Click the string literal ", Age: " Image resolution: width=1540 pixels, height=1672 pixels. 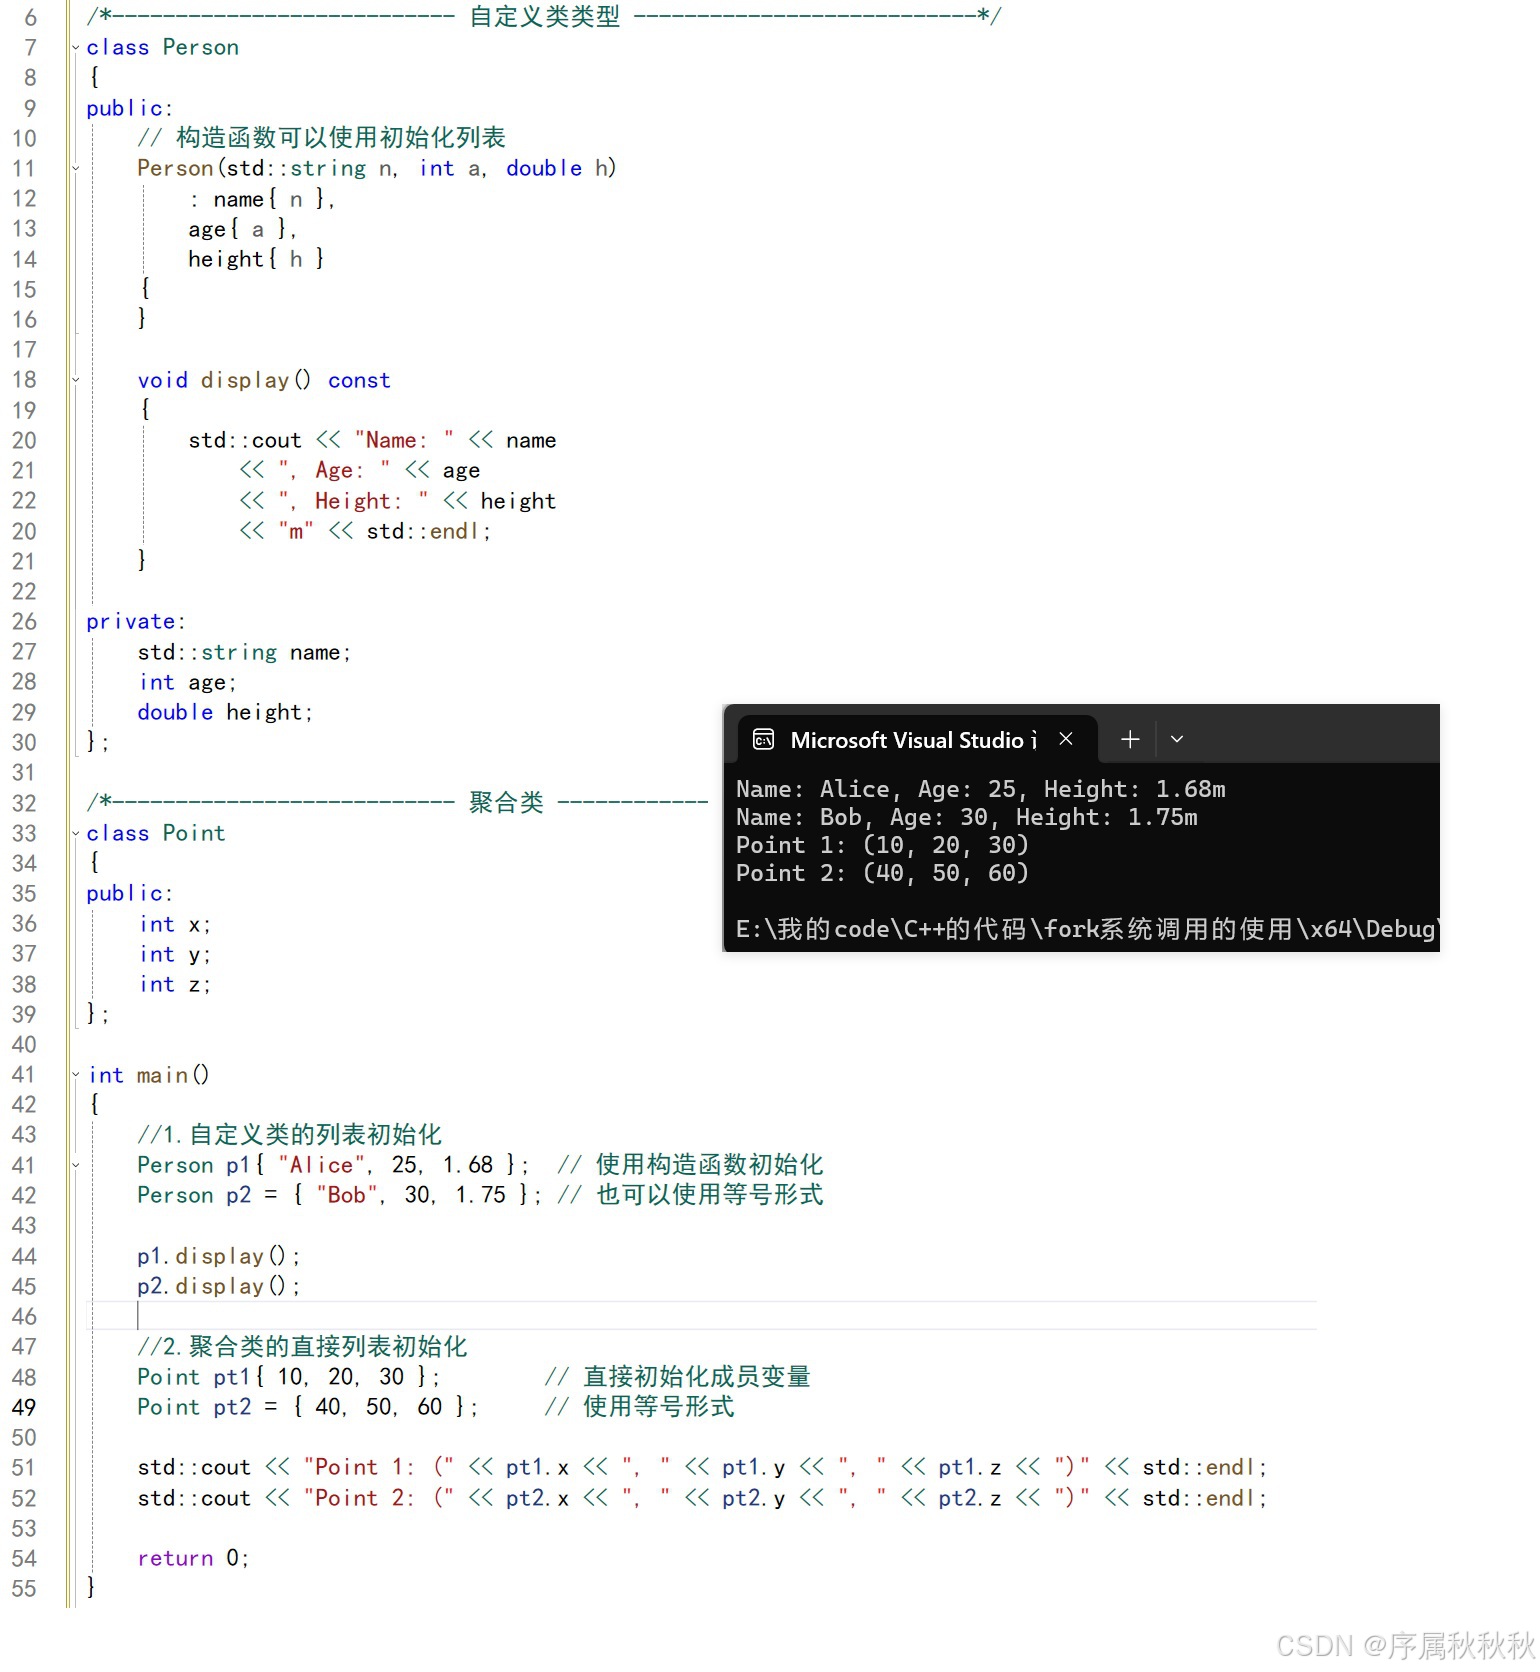[x=335, y=470]
